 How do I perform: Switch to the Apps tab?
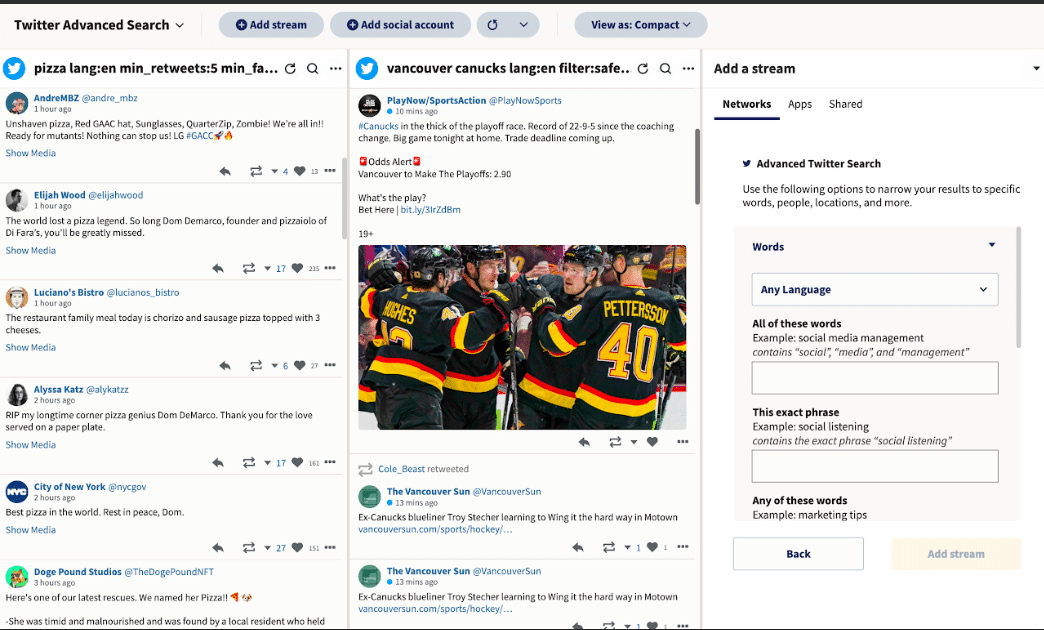click(x=800, y=105)
